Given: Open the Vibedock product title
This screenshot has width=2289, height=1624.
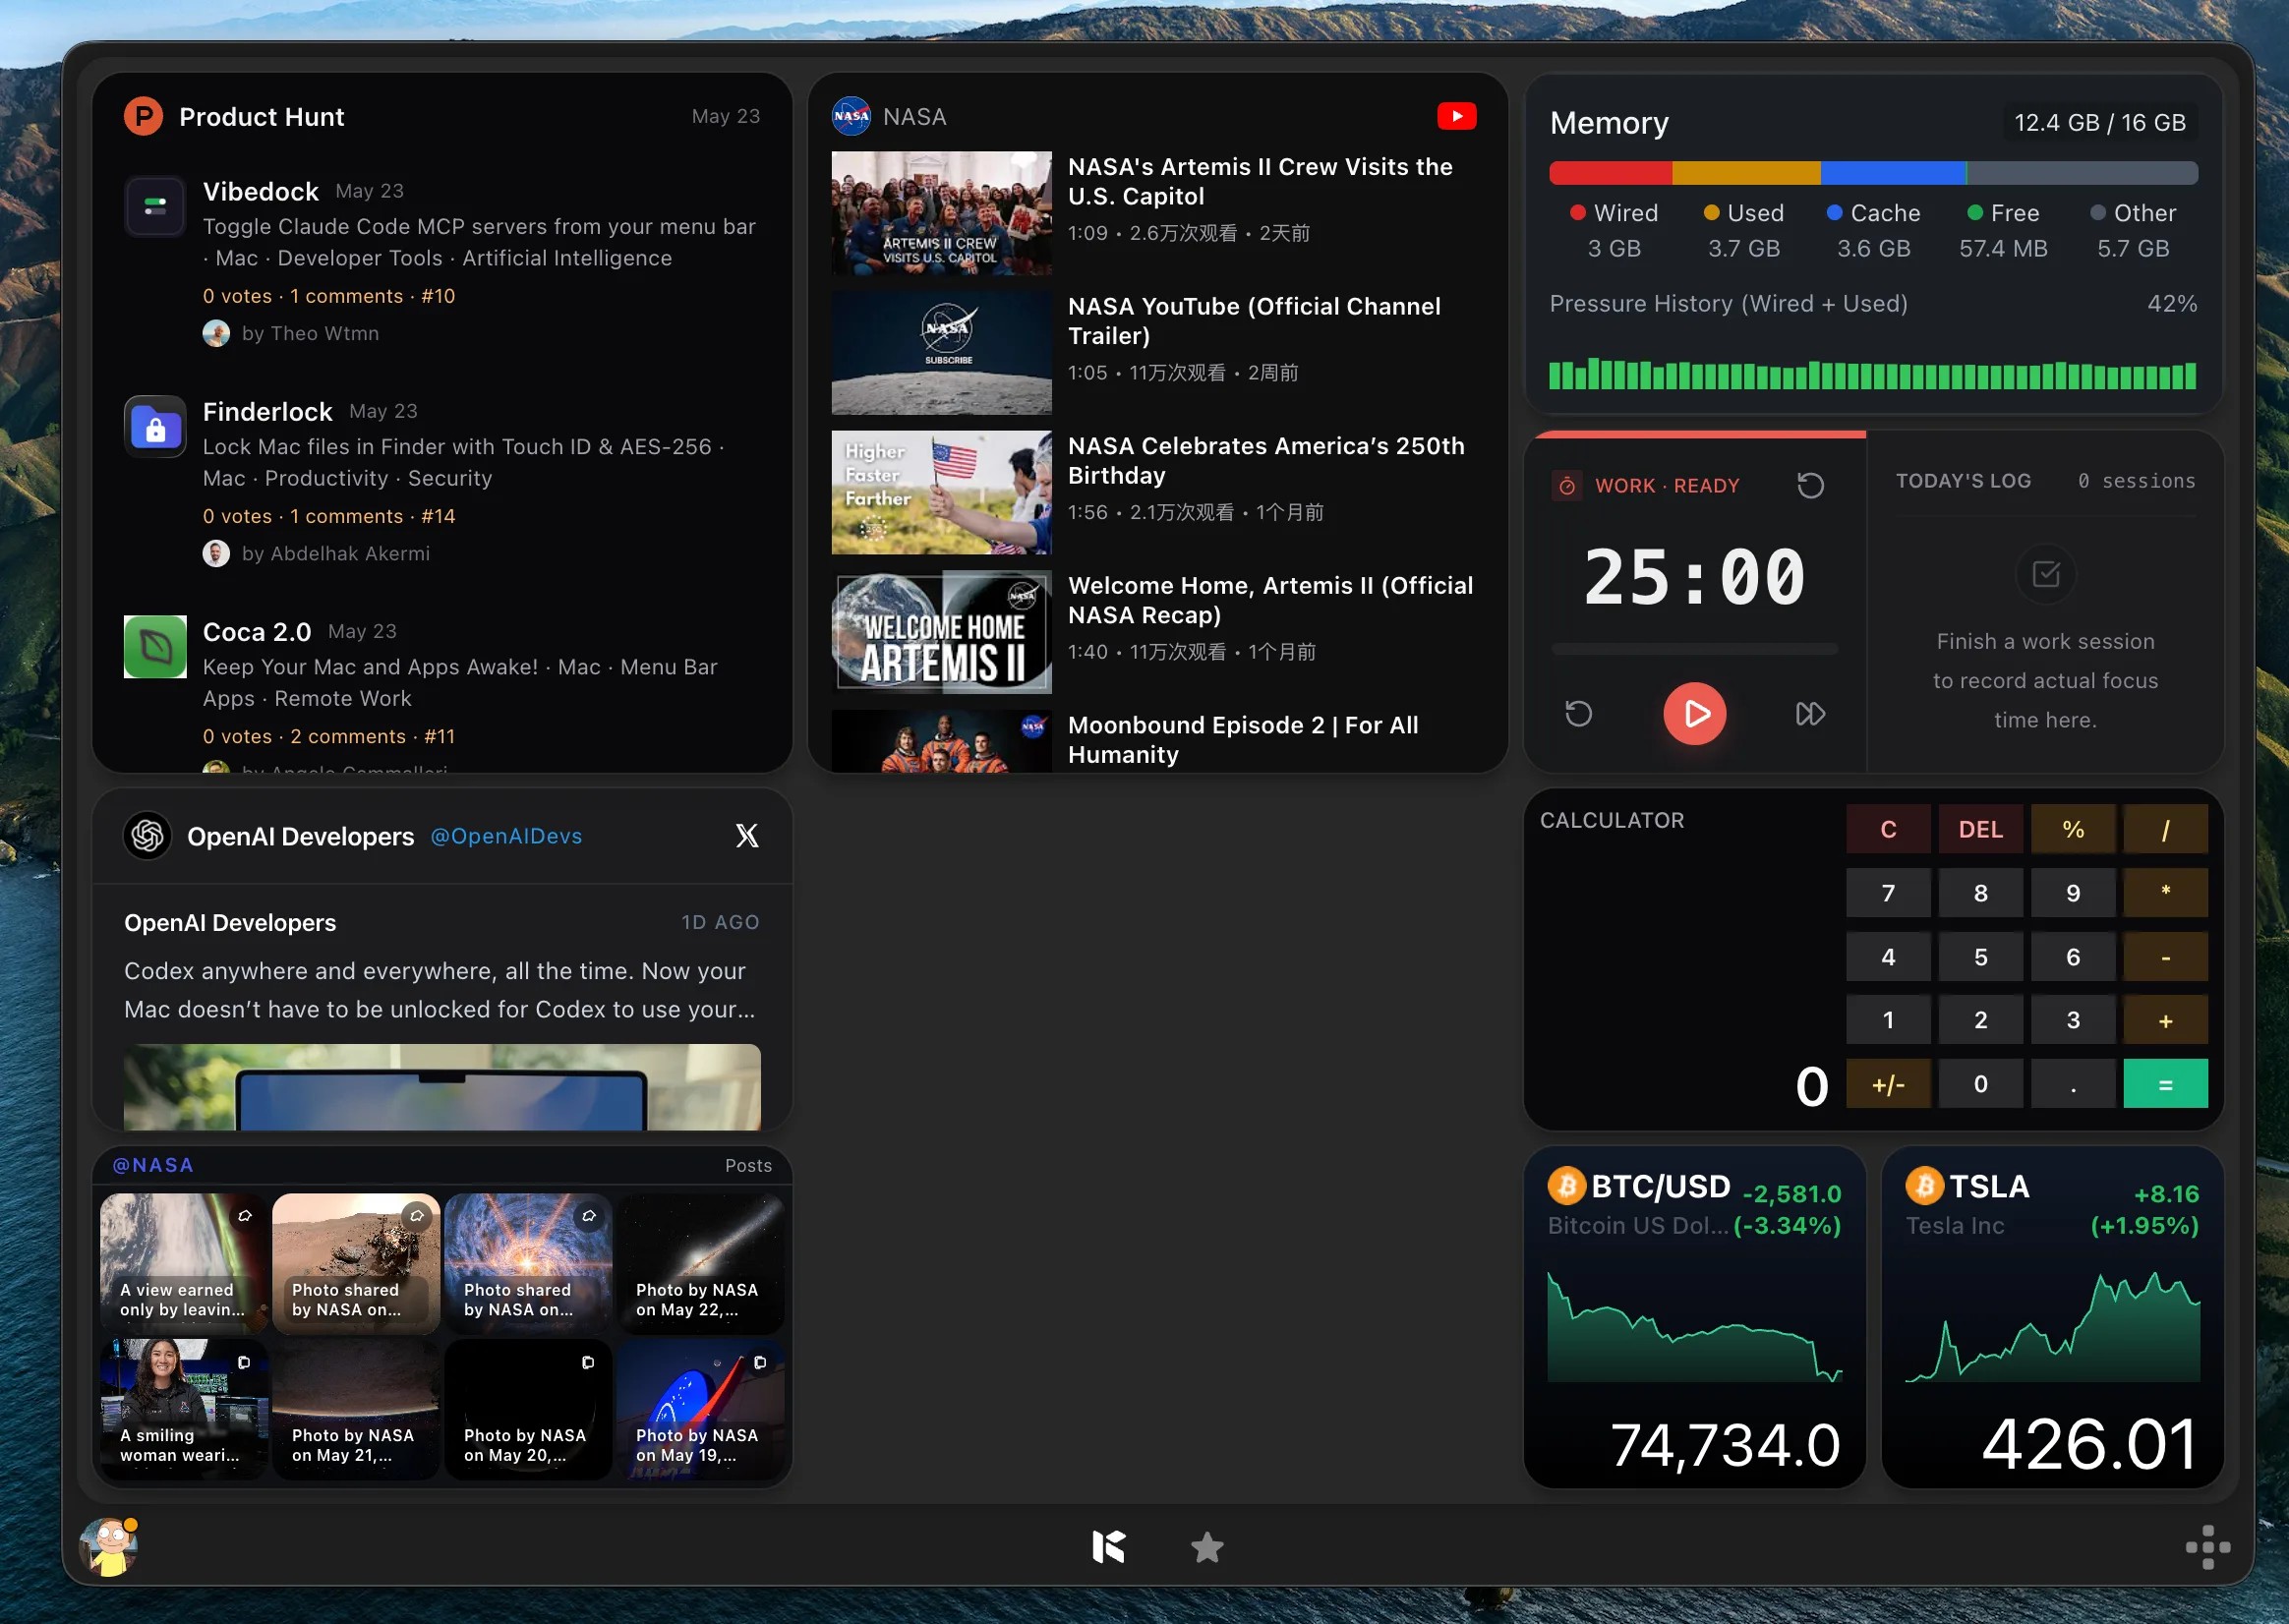Looking at the screenshot, I should pos(261,191).
